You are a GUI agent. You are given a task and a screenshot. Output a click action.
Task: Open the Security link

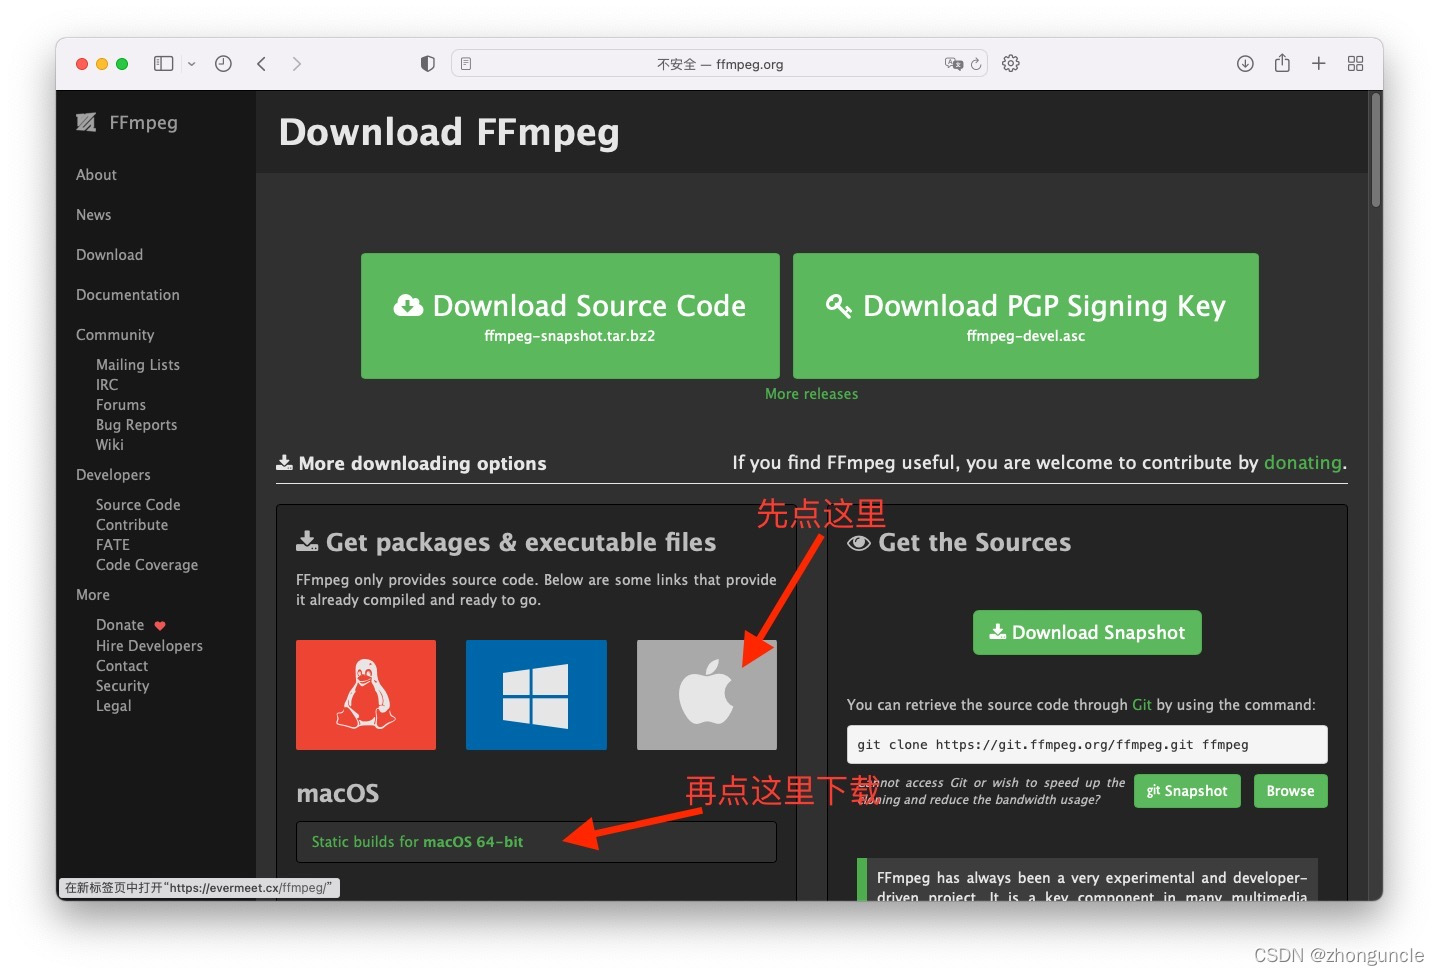point(122,686)
